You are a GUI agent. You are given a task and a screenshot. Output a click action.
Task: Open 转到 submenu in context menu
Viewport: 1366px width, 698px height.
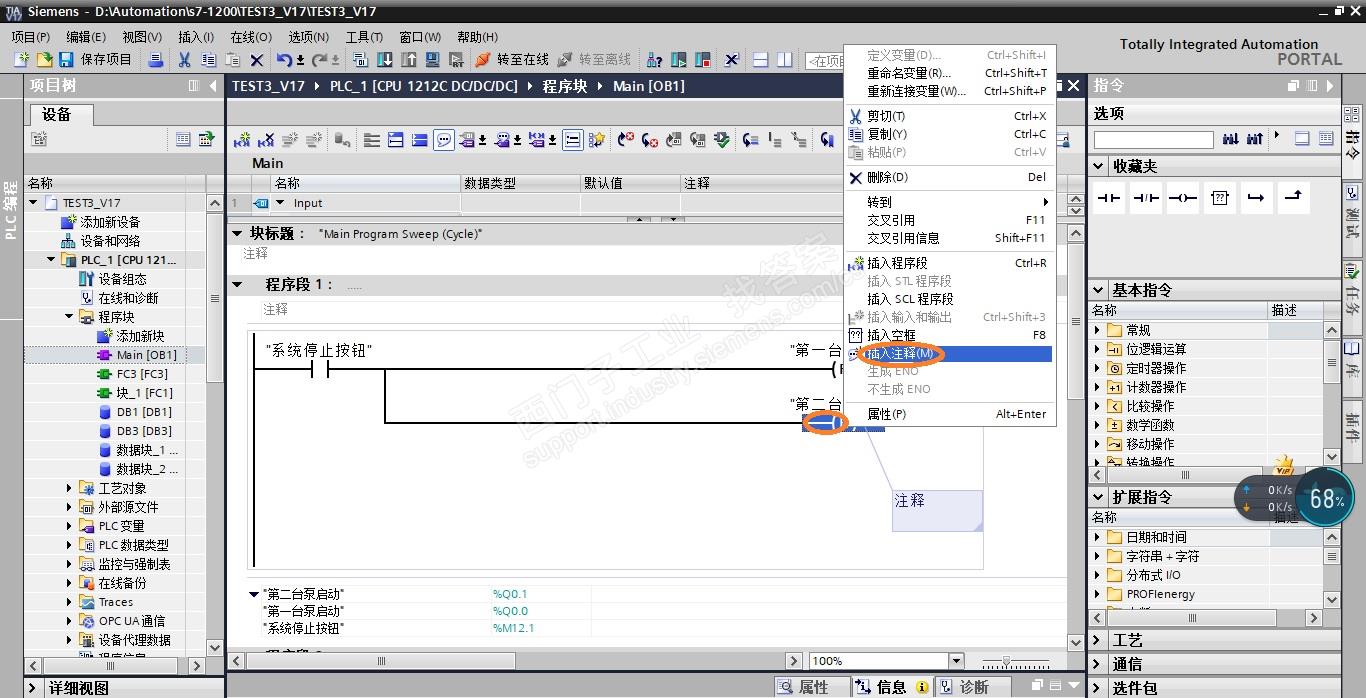(x=949, y=202)
